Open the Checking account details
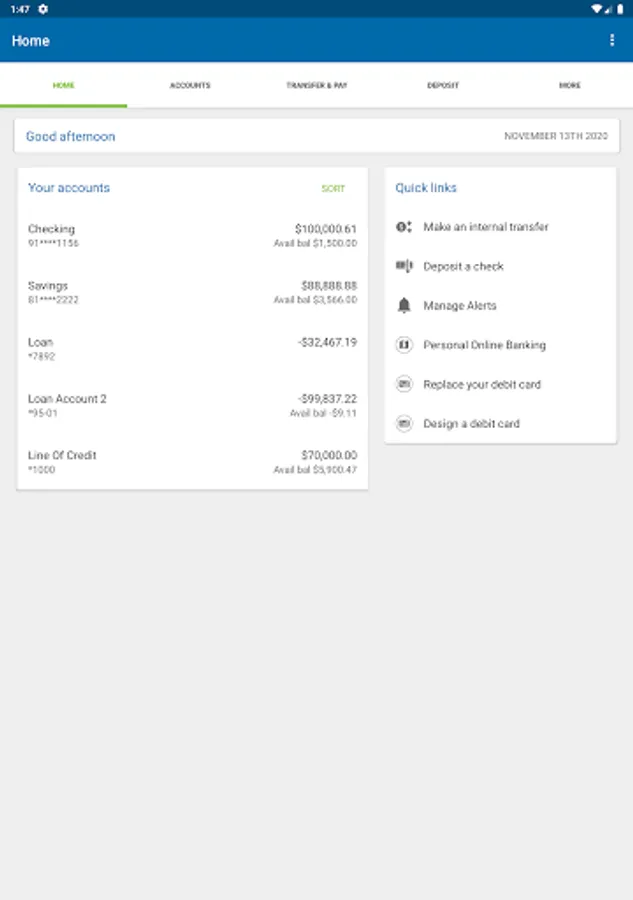 (x=192, y=236)
